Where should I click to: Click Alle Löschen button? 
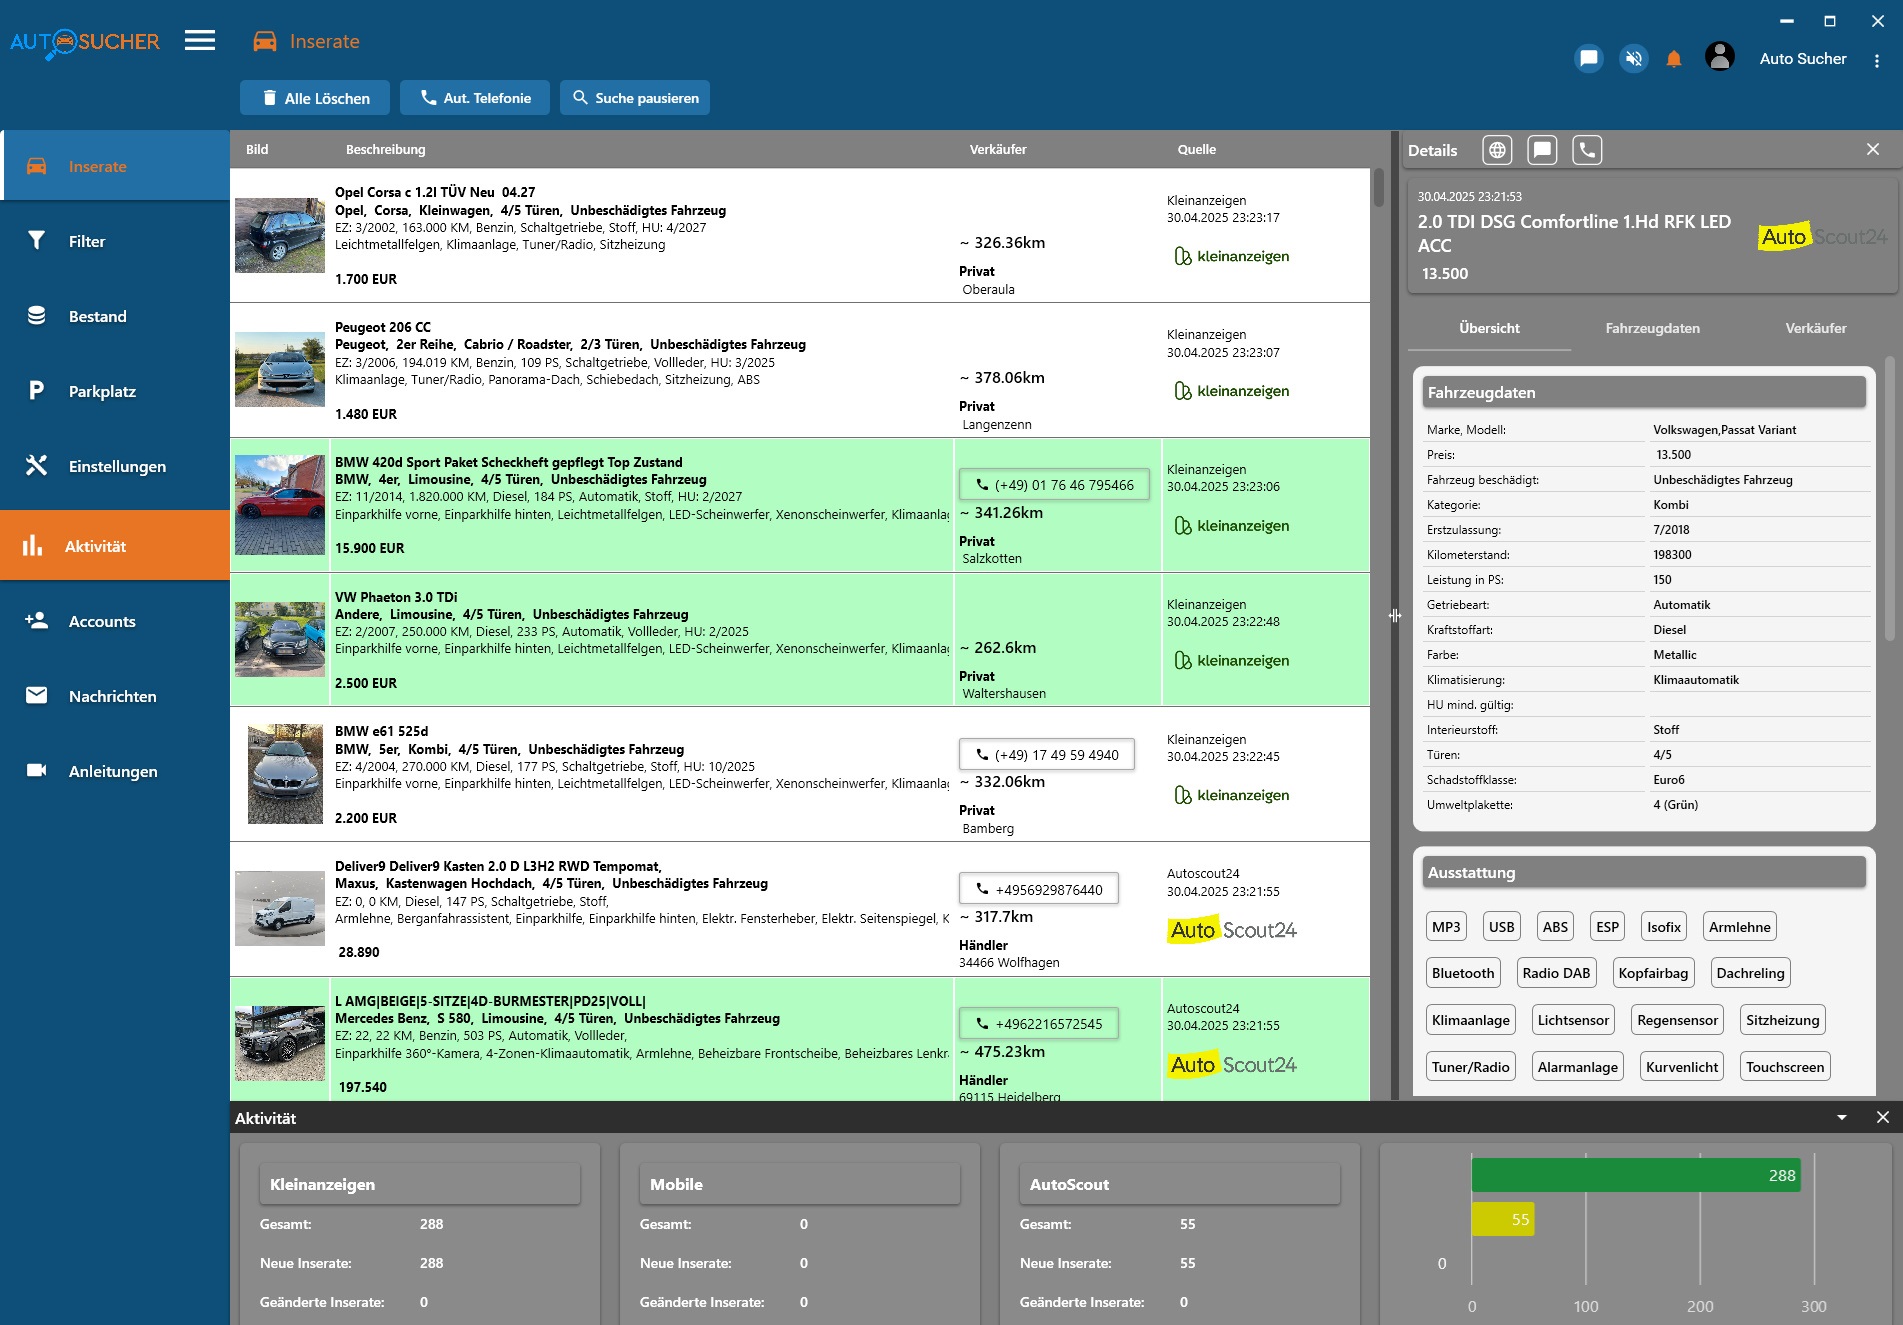[315, 98]
